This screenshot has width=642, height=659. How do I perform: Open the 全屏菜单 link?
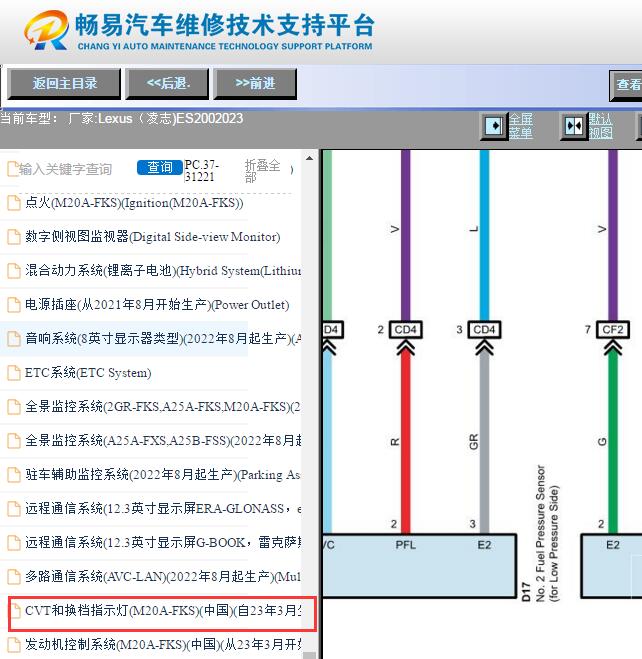click(x=521, y=126)
